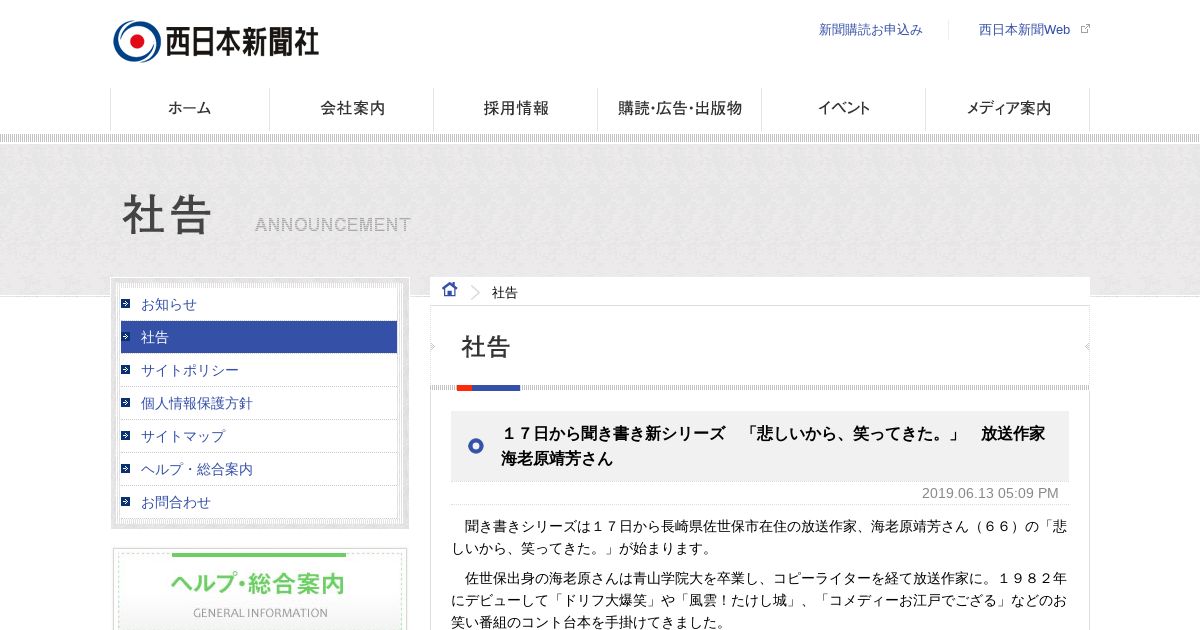Open 採用情報 navigation item

click(516, 109)
